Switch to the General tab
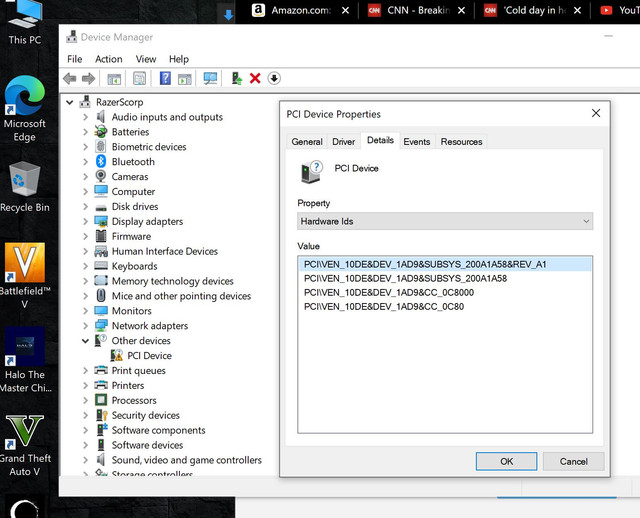 307,142
